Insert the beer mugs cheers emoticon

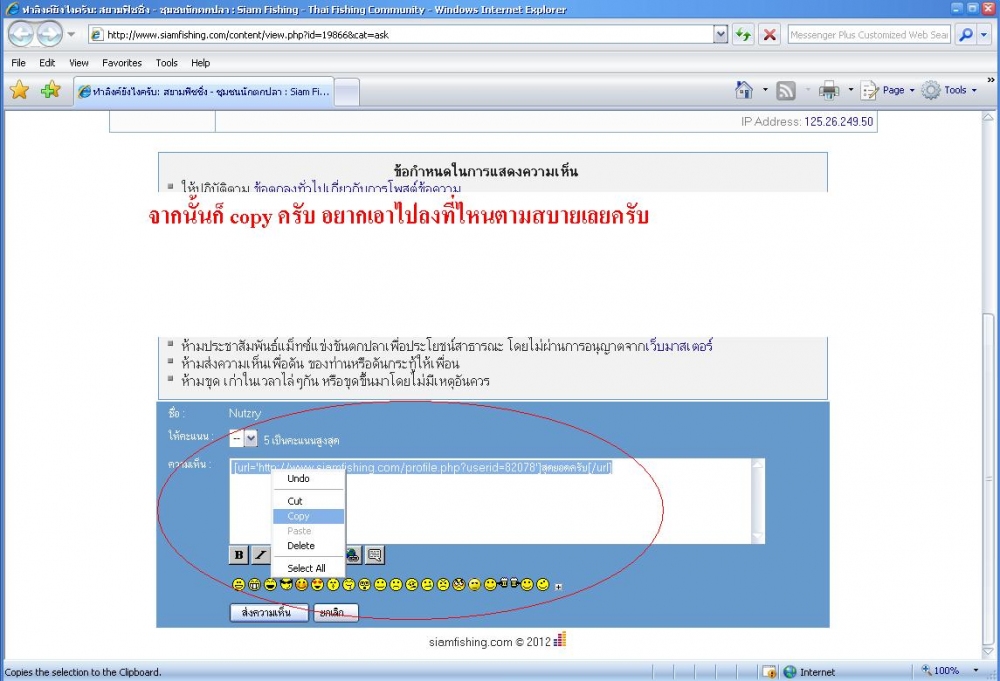pos(508,583)
